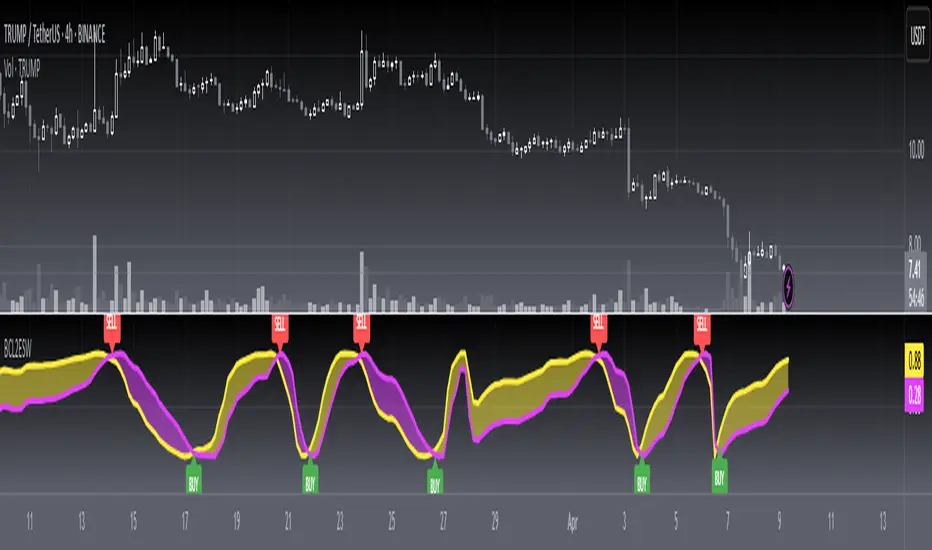Select the BCL2ESW indicator label
The width and height of the screenshot is (932, 550).
click(x=17, y=350)
